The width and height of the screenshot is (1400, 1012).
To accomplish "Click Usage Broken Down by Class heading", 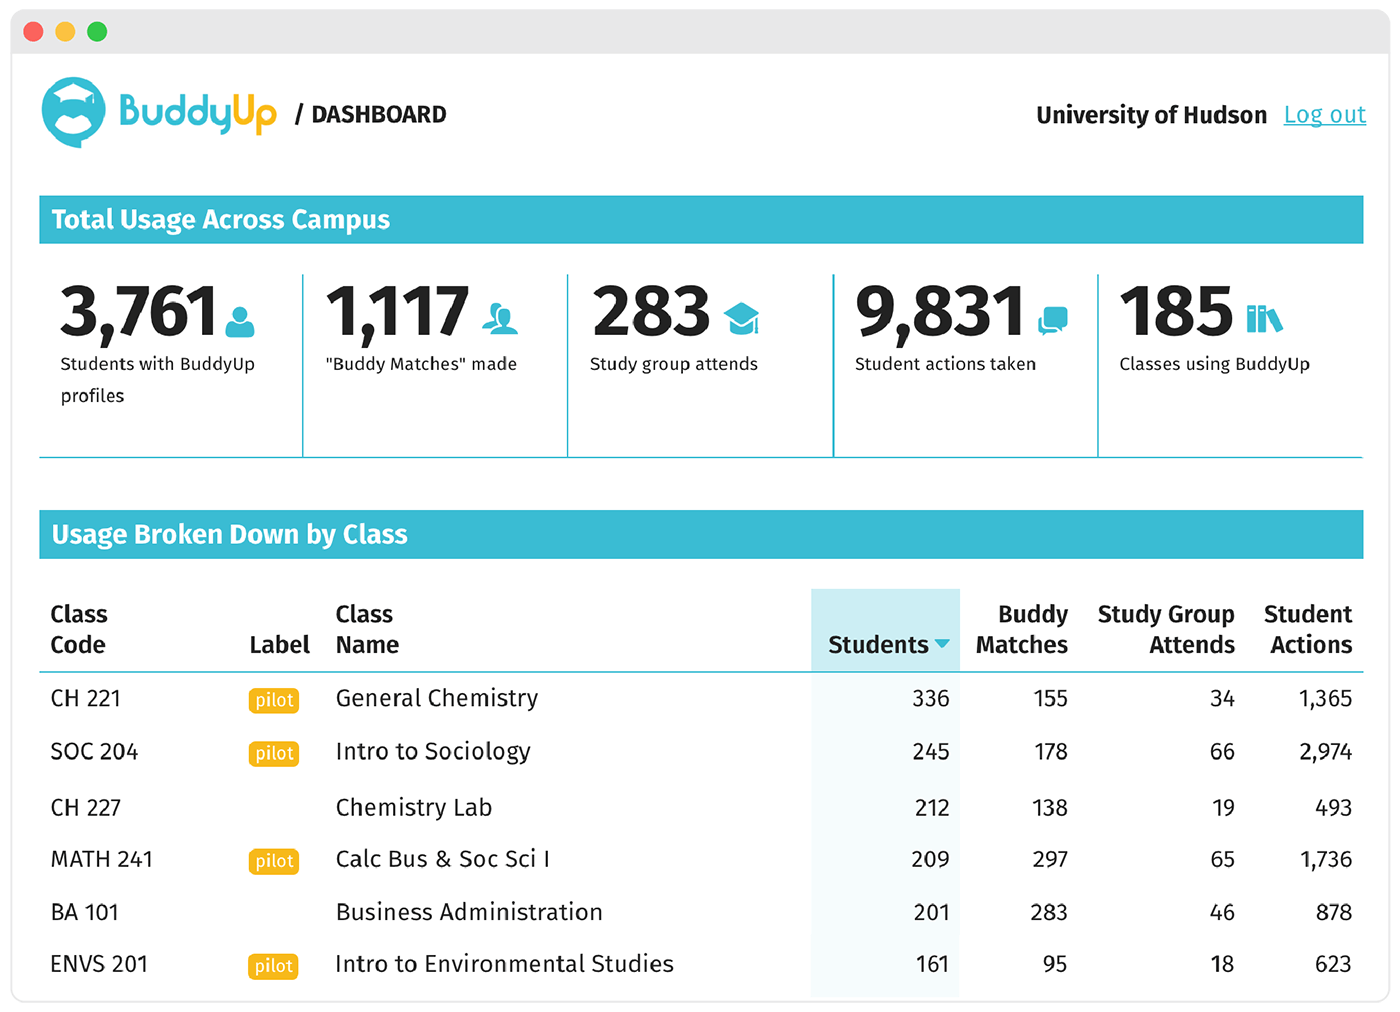I will tap(229, 535).
